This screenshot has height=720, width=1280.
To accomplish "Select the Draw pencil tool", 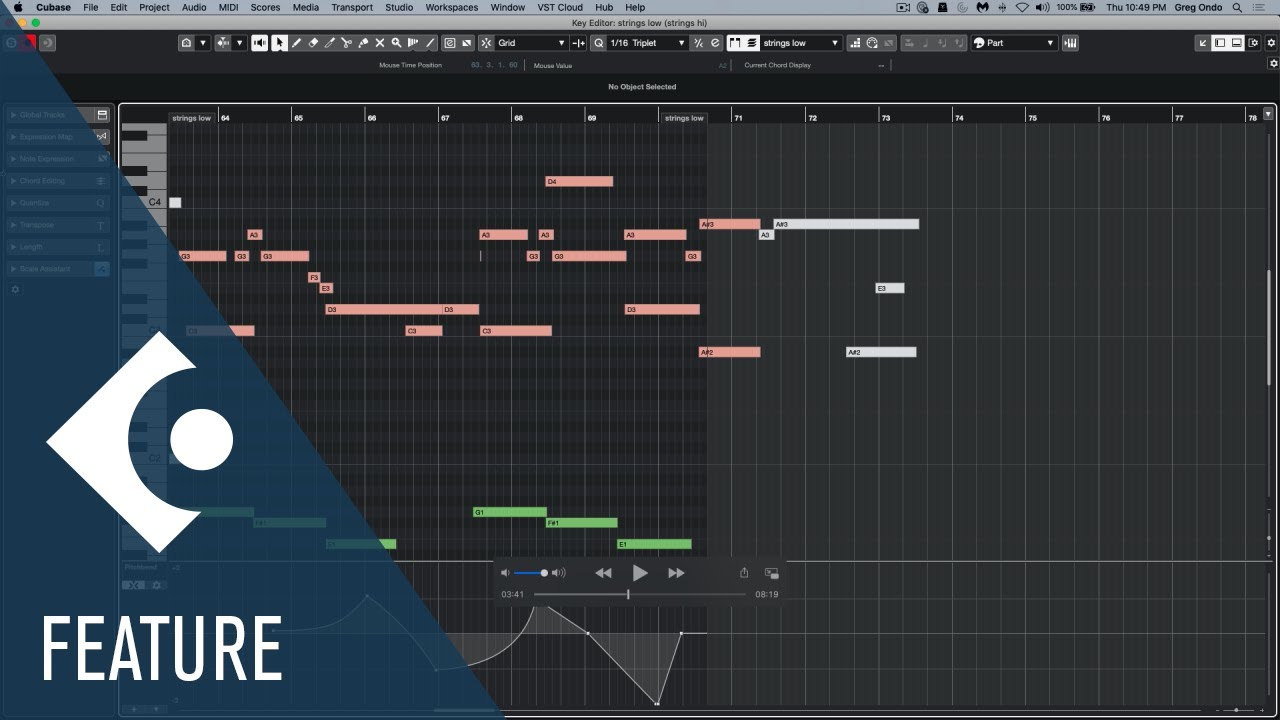I will [296, 43].
